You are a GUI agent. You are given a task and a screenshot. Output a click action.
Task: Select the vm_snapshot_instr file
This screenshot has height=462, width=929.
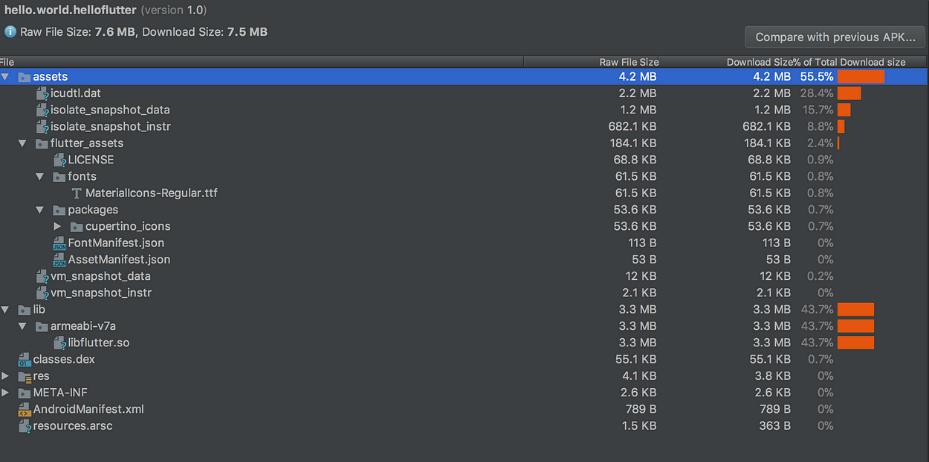[101, 293]
